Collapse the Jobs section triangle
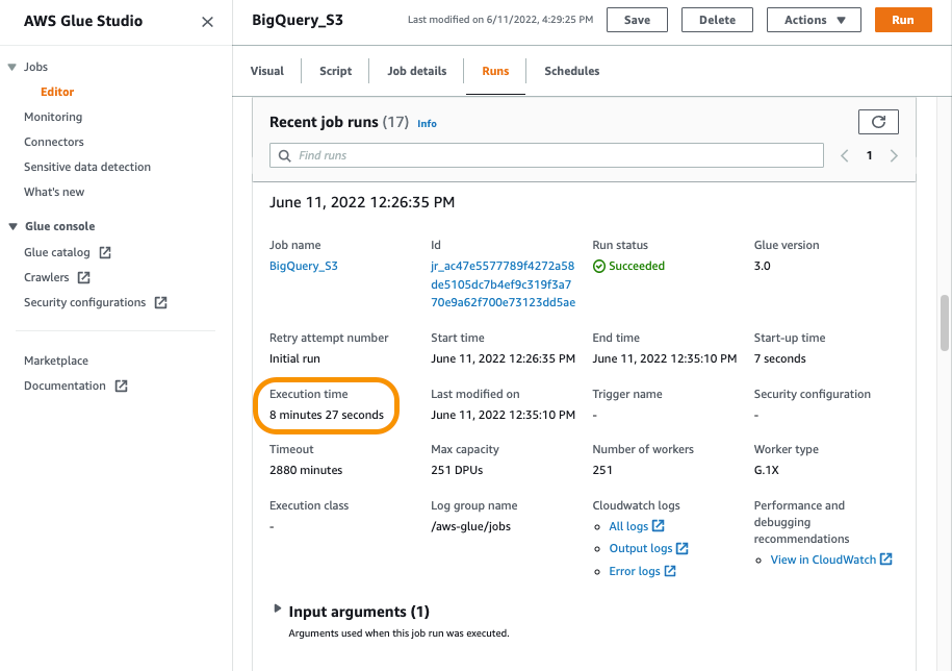 (x=12, y=67)
